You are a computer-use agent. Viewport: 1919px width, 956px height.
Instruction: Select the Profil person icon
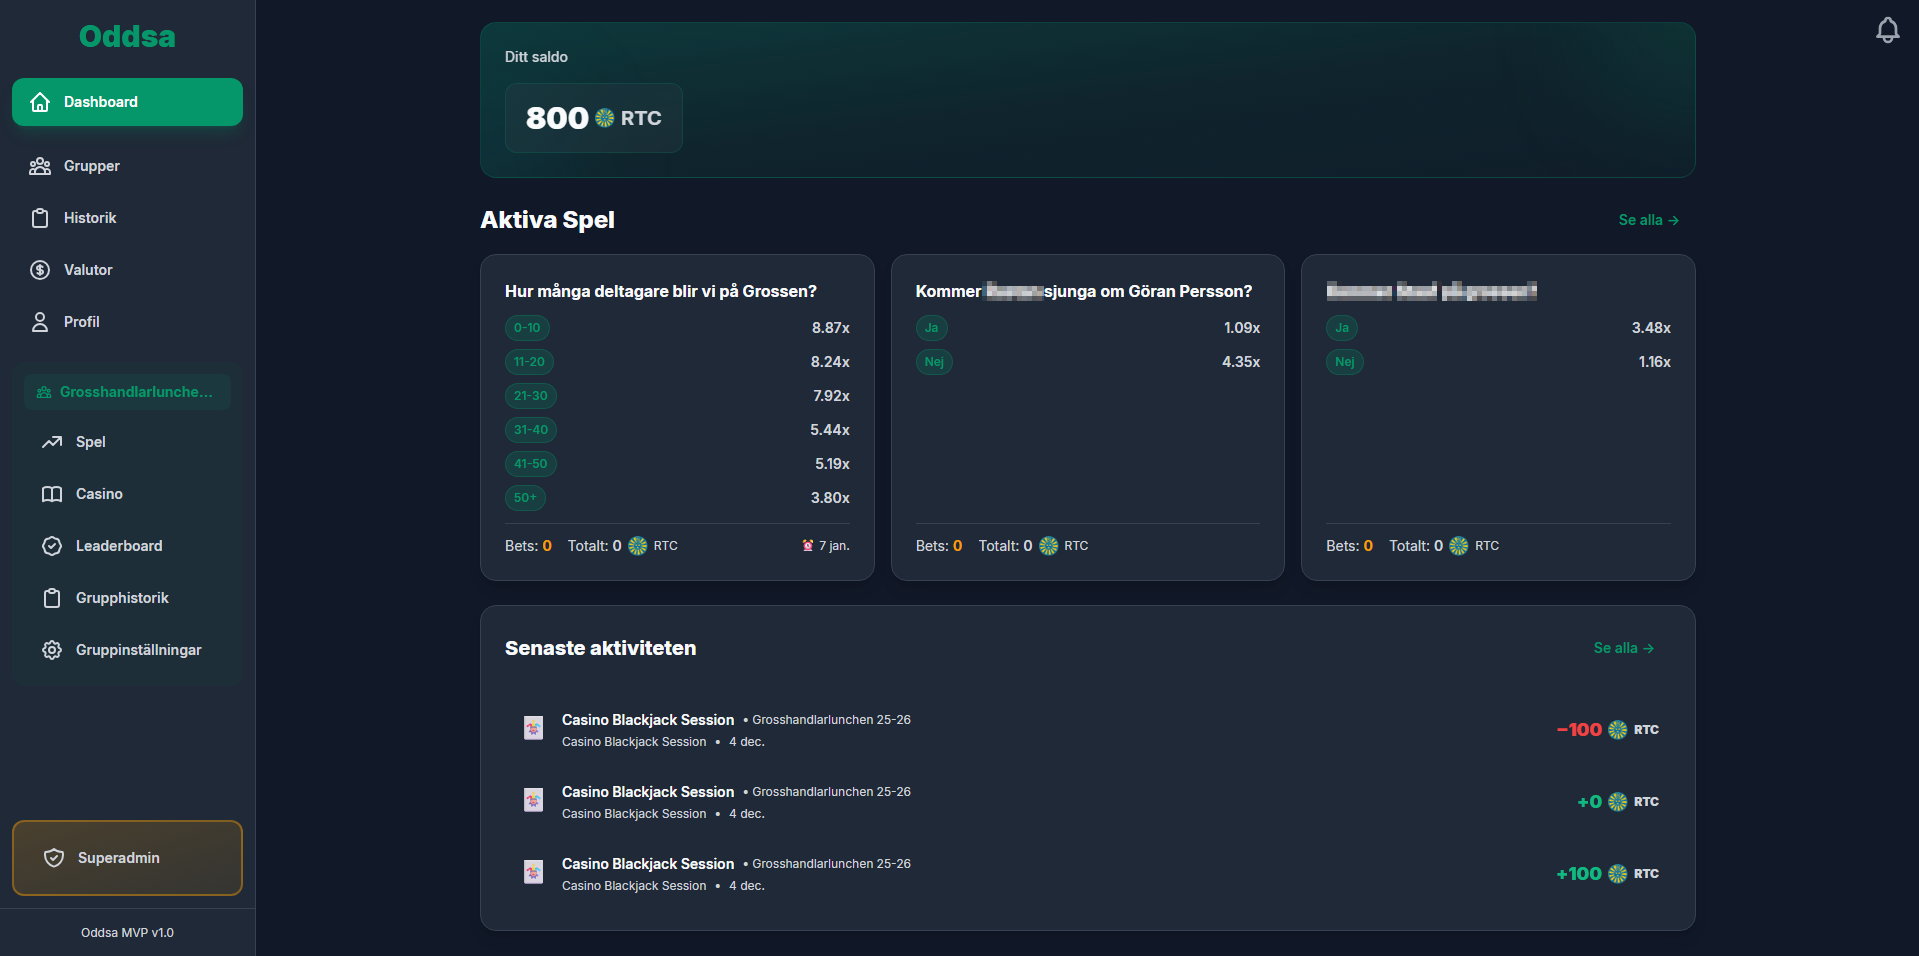pyautogui.click(x=40, y=322)
